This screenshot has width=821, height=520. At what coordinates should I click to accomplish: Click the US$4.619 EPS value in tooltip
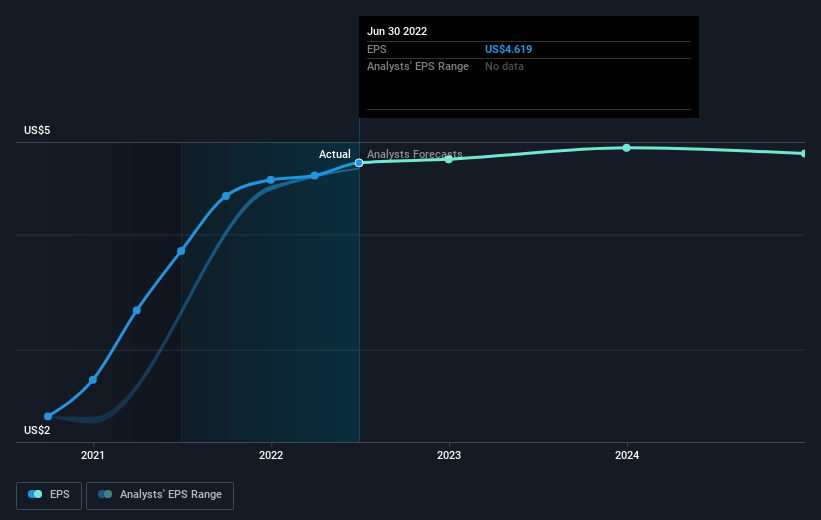pos(508,49)
